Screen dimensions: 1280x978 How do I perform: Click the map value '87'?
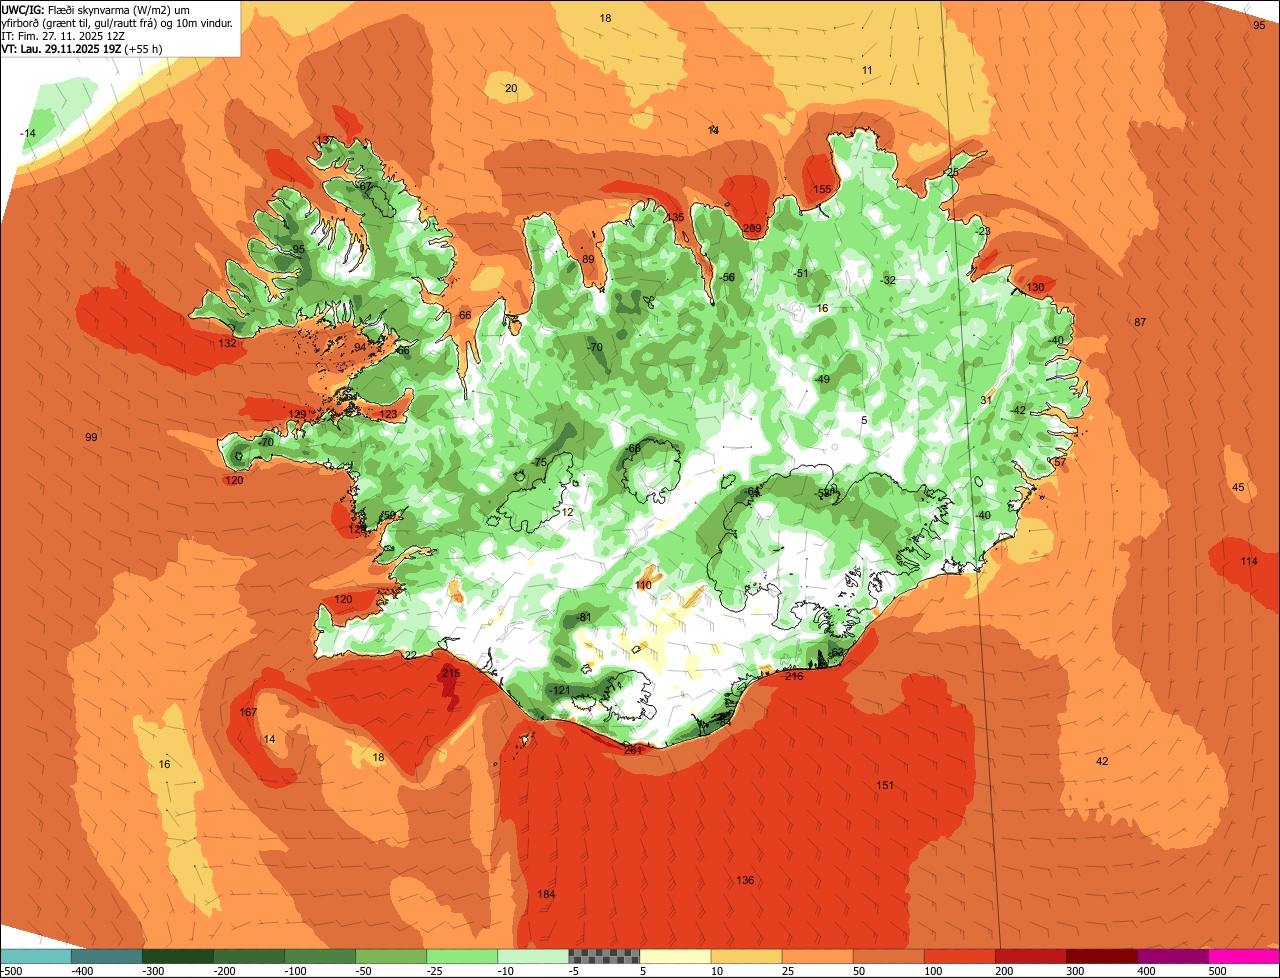point(1140,322)
